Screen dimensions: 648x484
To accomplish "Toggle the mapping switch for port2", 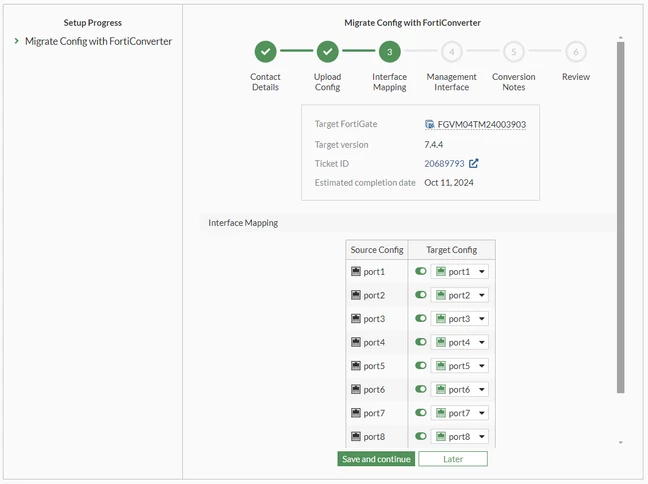I will [x=421, y=295].
